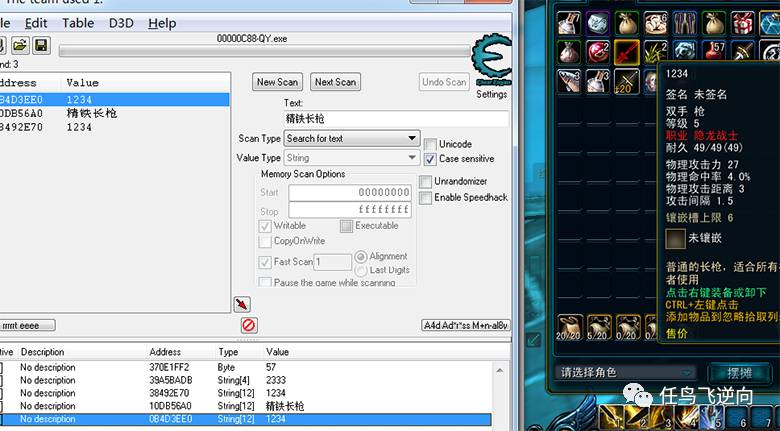Click the address list scrollbar up arrow
Viewport: 780px width, 431px height.
pyautogui.click(x=499, y=370)
